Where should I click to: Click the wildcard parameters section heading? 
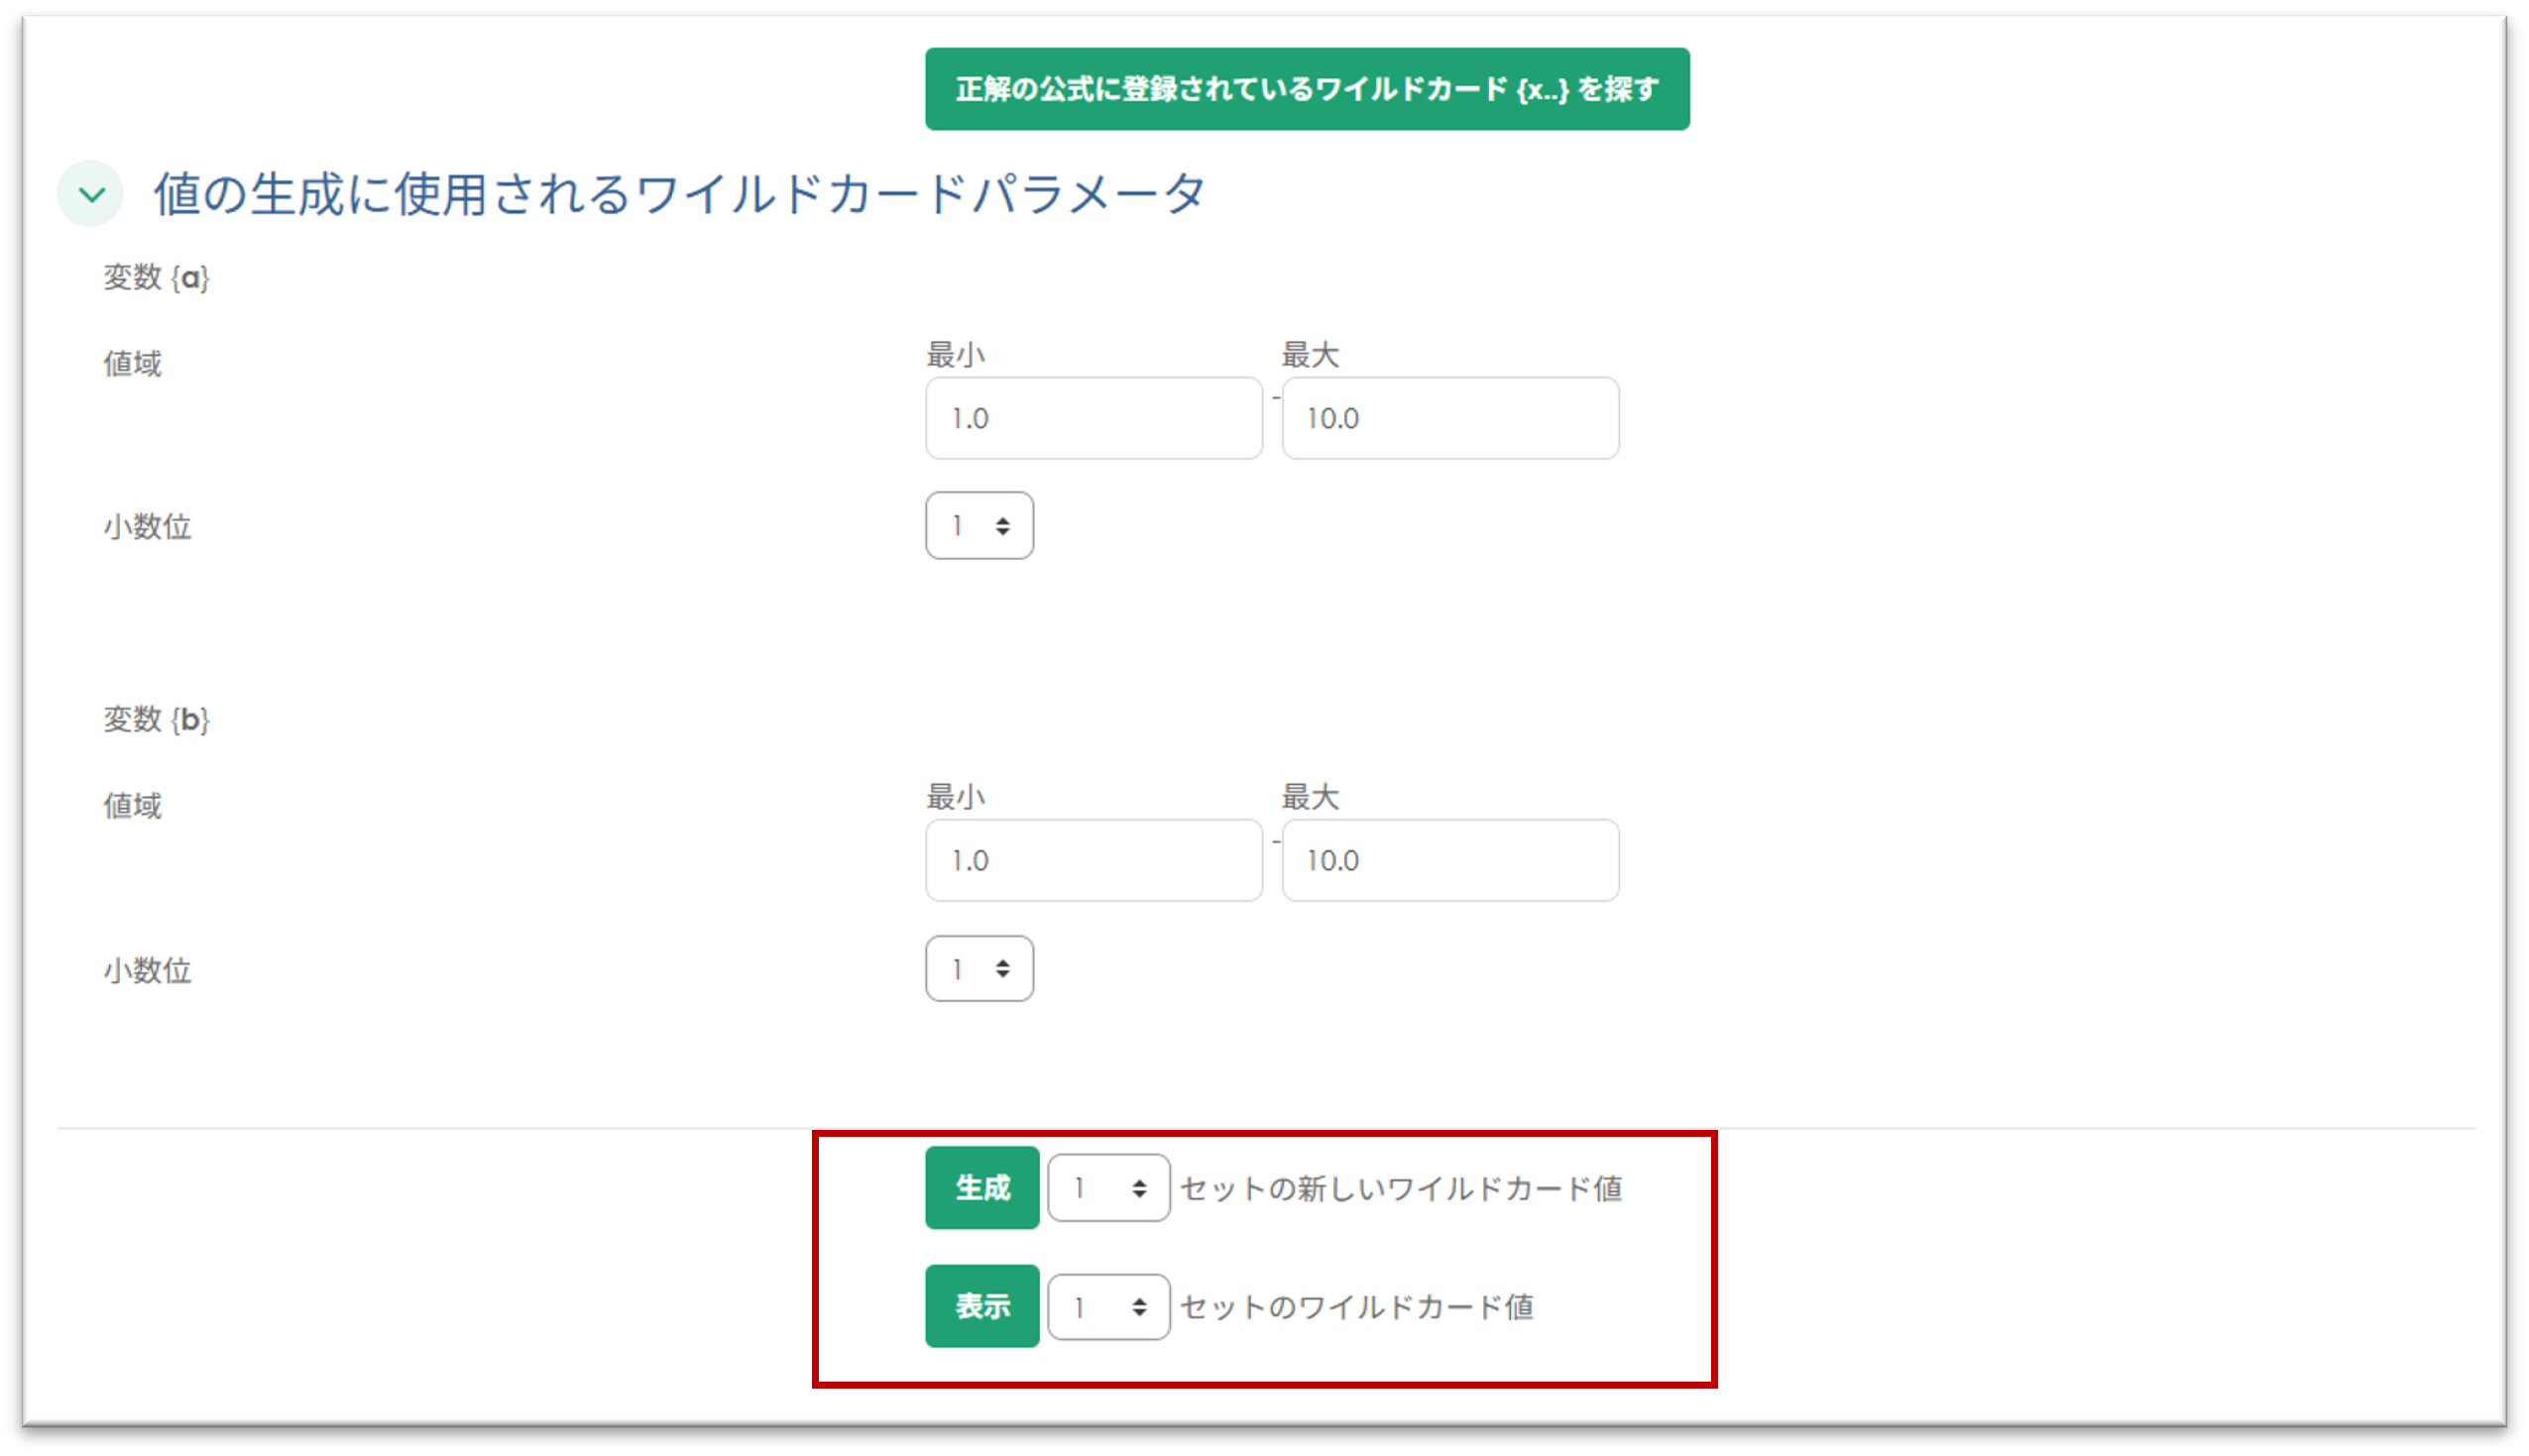coord(679,194)
